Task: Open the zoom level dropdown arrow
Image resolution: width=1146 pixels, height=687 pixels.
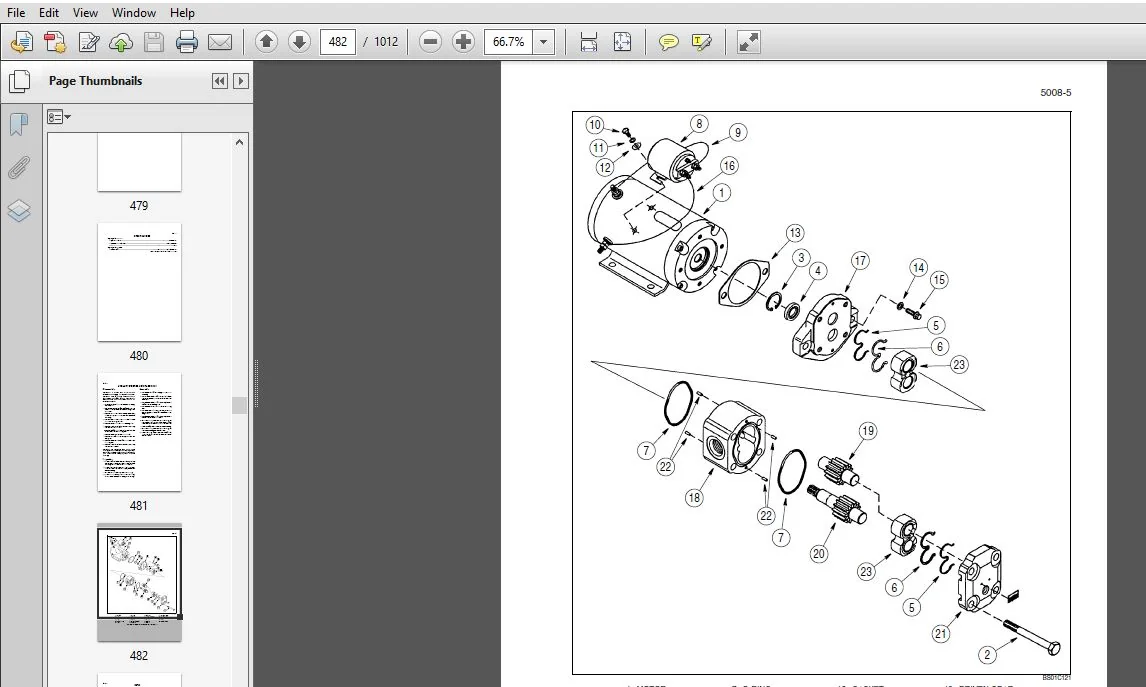Action: pyautogui.click(x=543, y=42)
